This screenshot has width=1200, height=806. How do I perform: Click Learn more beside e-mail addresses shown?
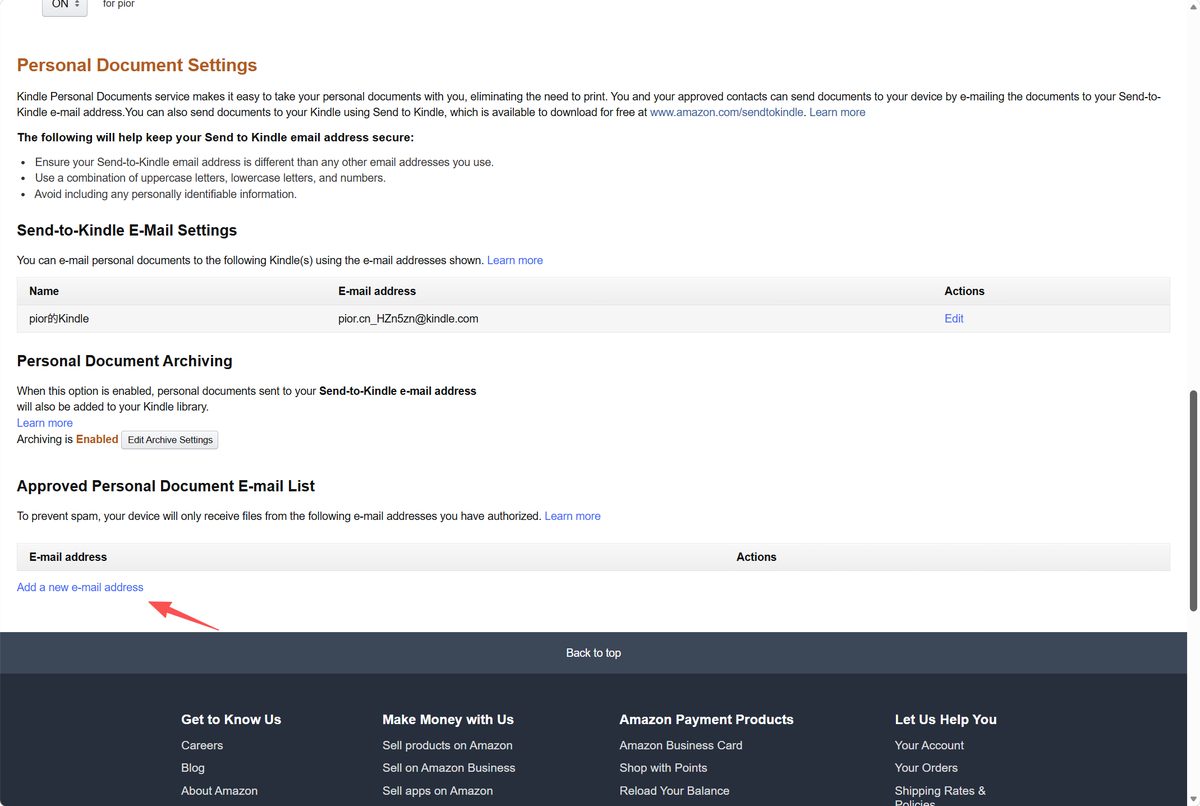tap(515, 260)
